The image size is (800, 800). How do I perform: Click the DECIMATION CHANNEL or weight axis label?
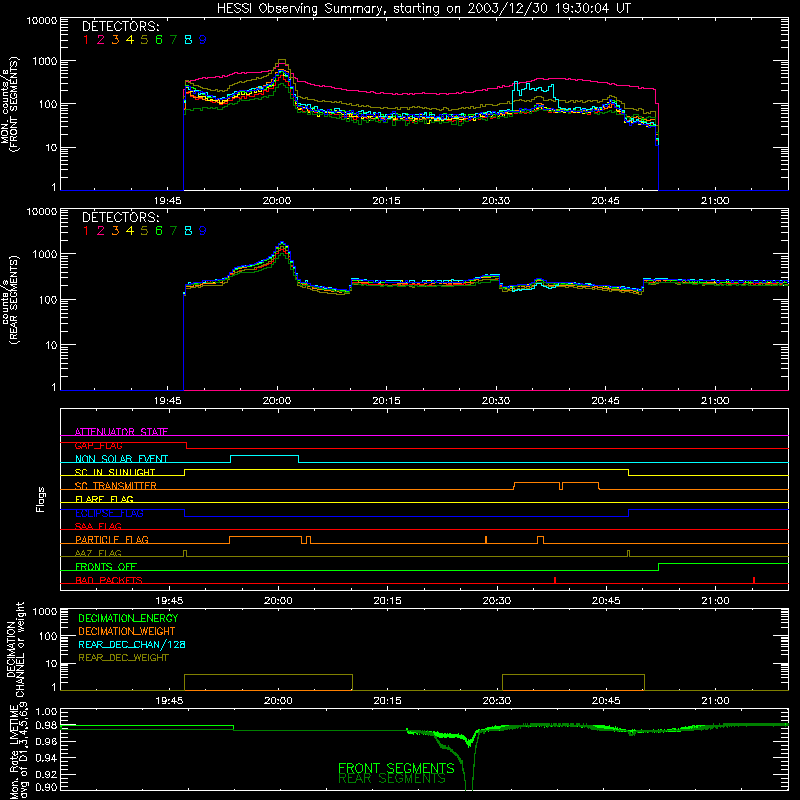tap(15, 649)
